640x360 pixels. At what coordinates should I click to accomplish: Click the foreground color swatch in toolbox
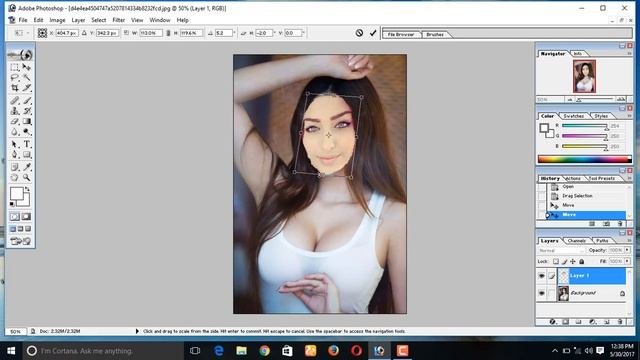(x=17, y=193)
